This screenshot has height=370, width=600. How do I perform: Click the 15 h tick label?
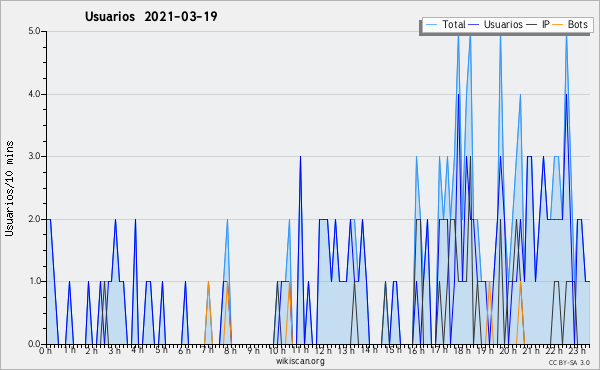pos(393,351)
